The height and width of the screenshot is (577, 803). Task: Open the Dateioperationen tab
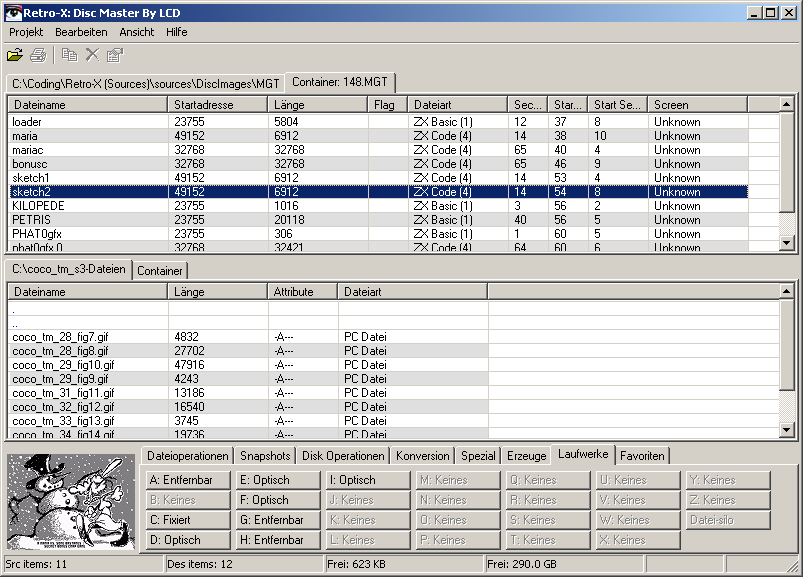[x=187, y=456]
